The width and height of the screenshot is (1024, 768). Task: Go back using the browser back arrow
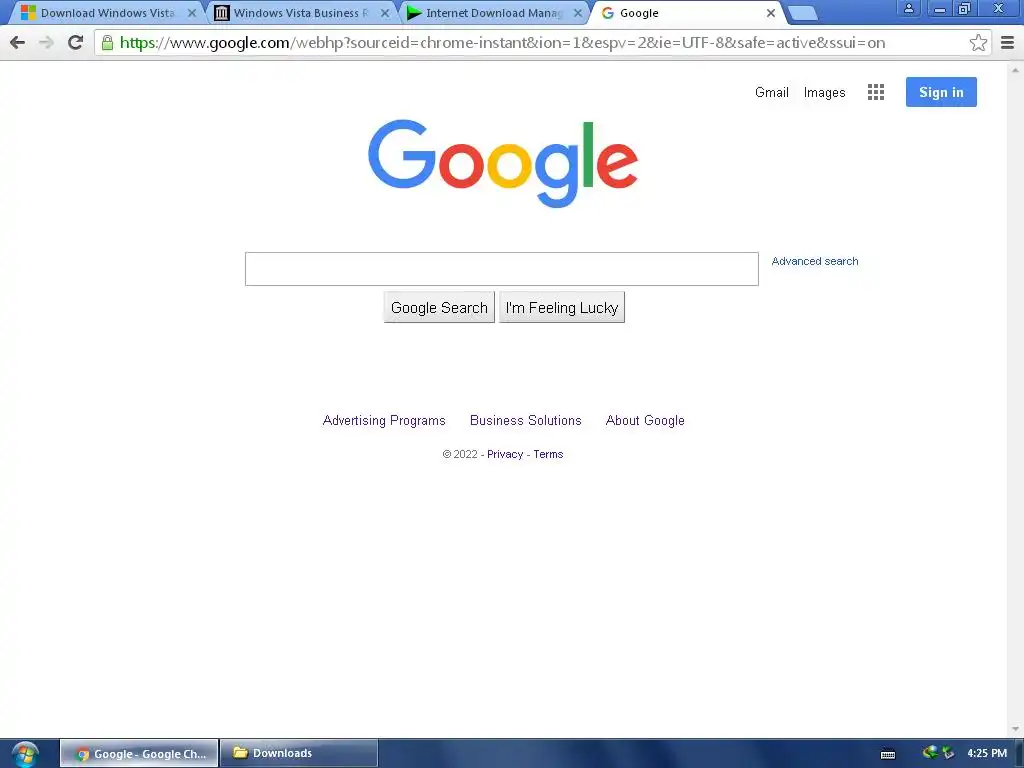tap(18, 43)
